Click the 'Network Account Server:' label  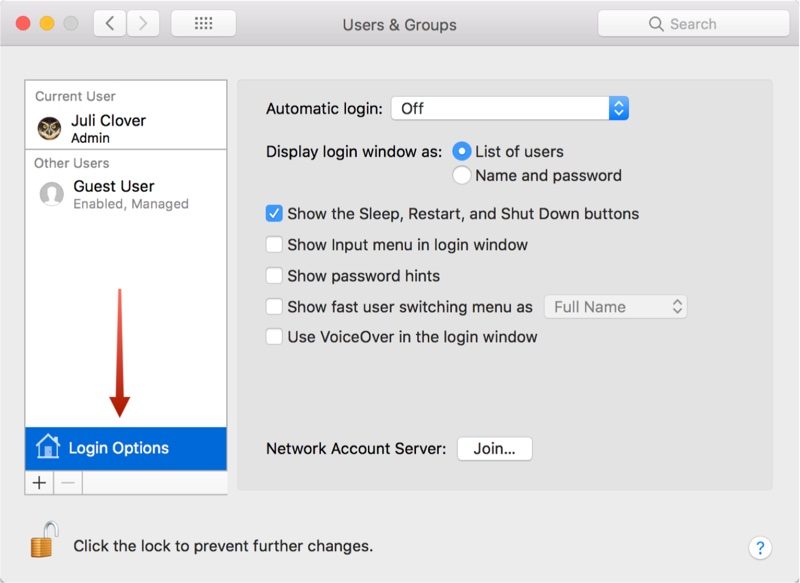(356, 449)
